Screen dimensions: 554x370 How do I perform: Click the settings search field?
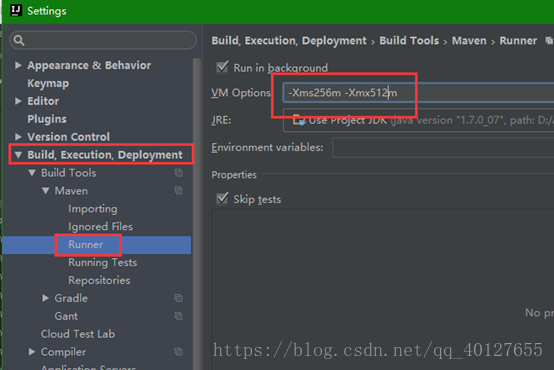[x=103, y=40]
